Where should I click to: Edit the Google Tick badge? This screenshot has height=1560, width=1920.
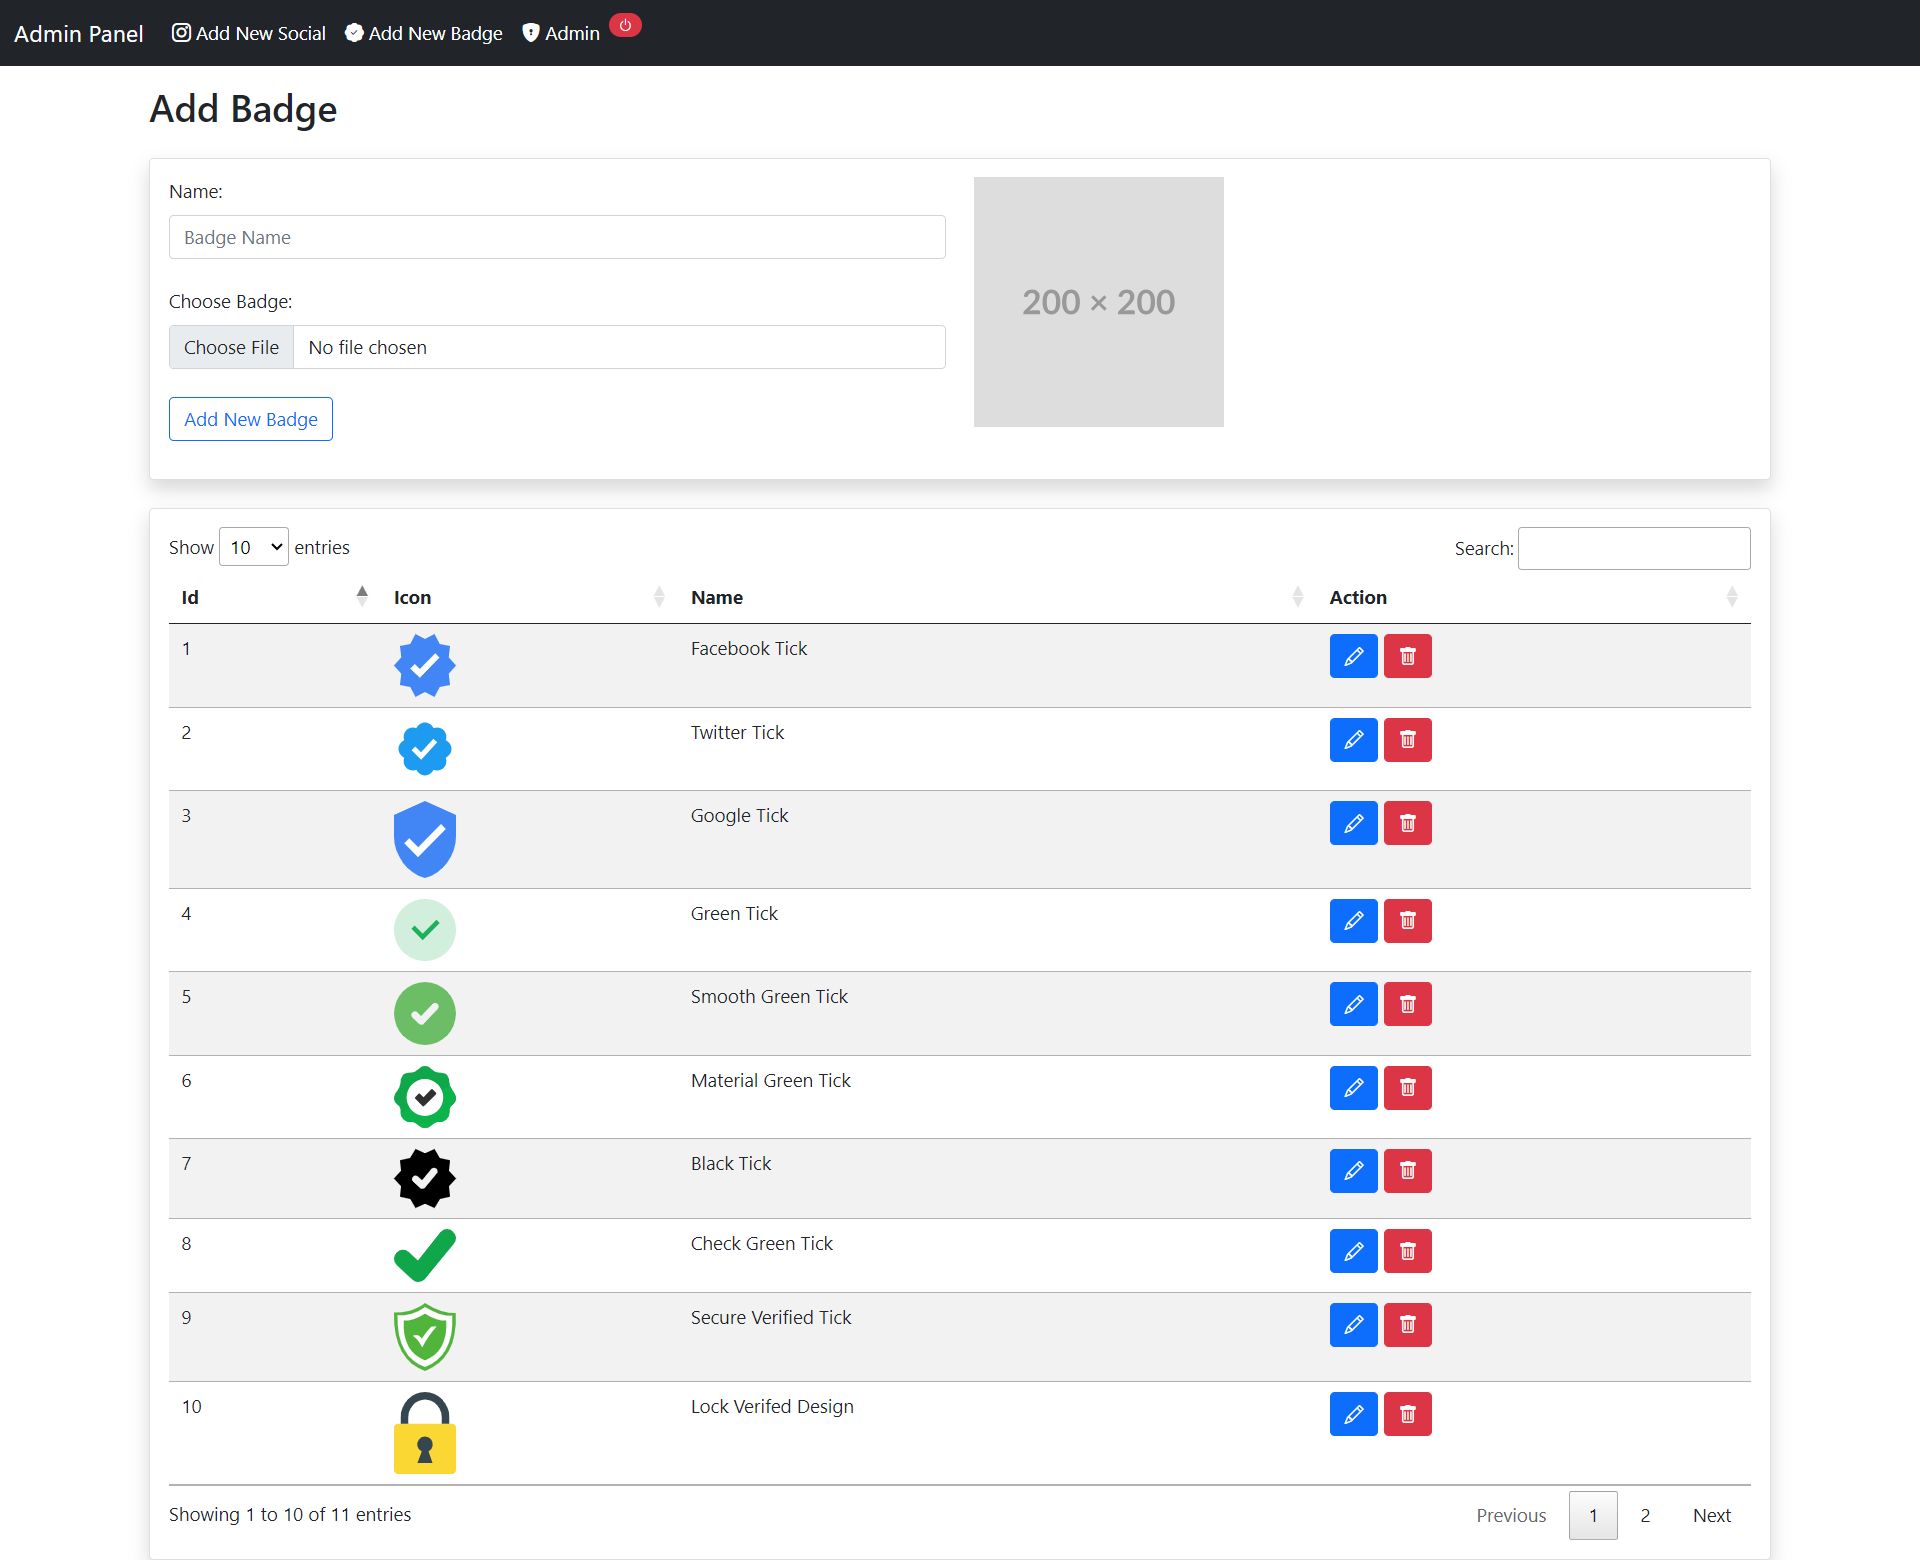pyautogui.click(x=1353, y=823)
